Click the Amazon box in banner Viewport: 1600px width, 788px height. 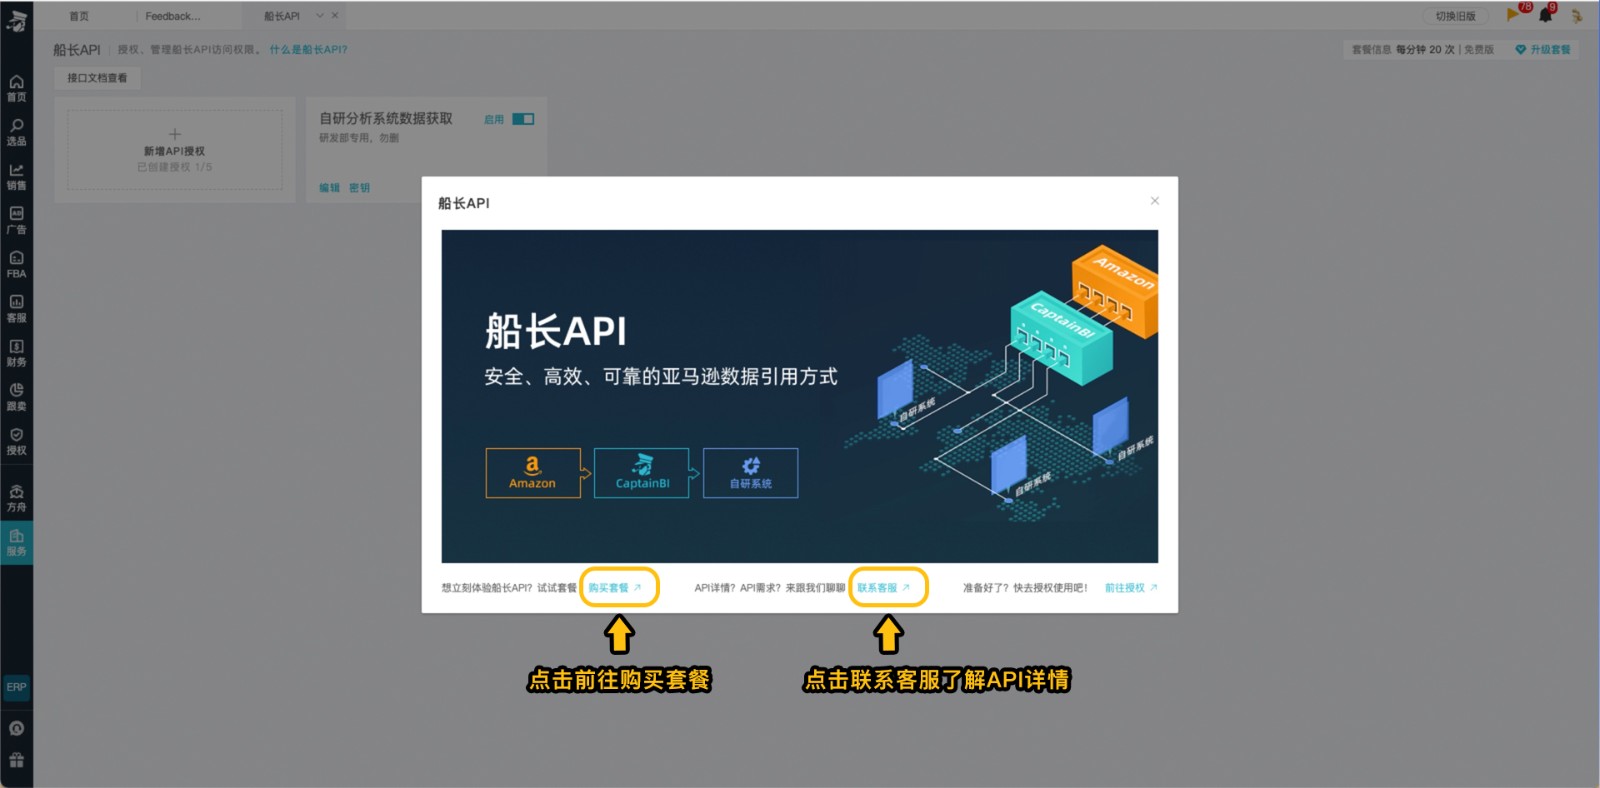pos(533,473)
